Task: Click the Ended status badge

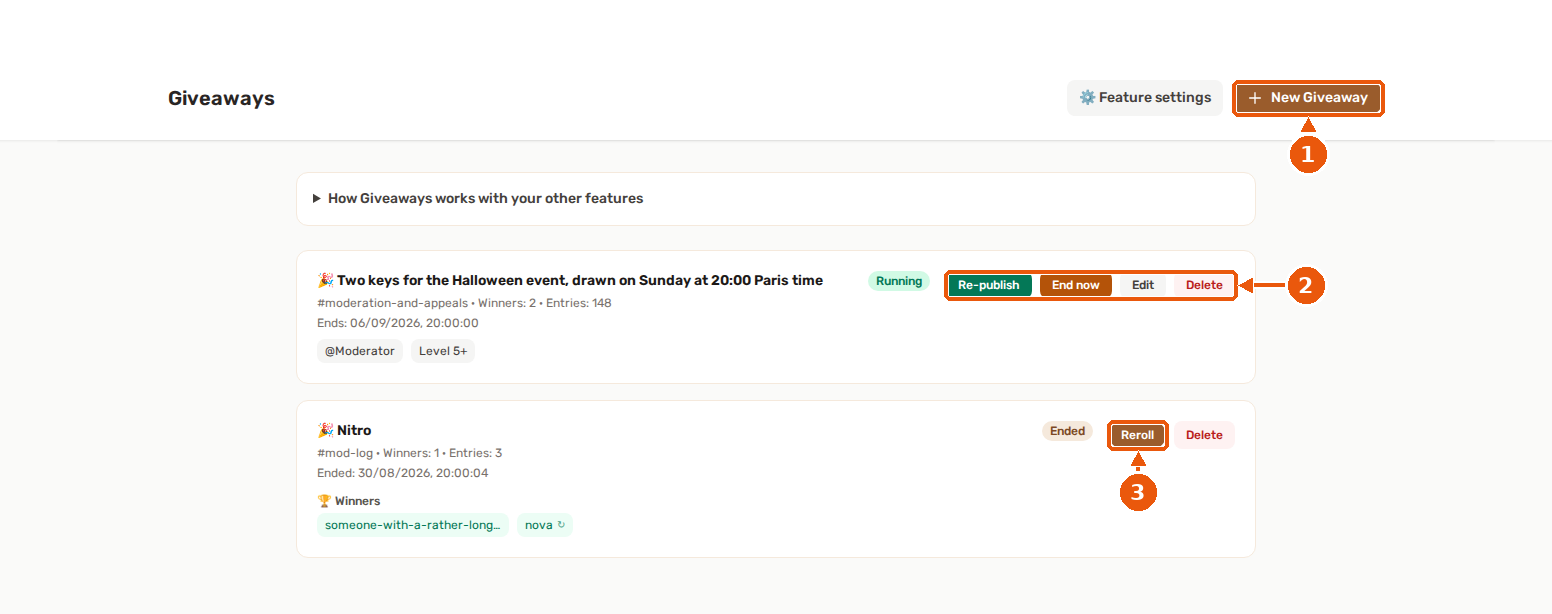Action: pyautogui.click(x=1067, y=431)
